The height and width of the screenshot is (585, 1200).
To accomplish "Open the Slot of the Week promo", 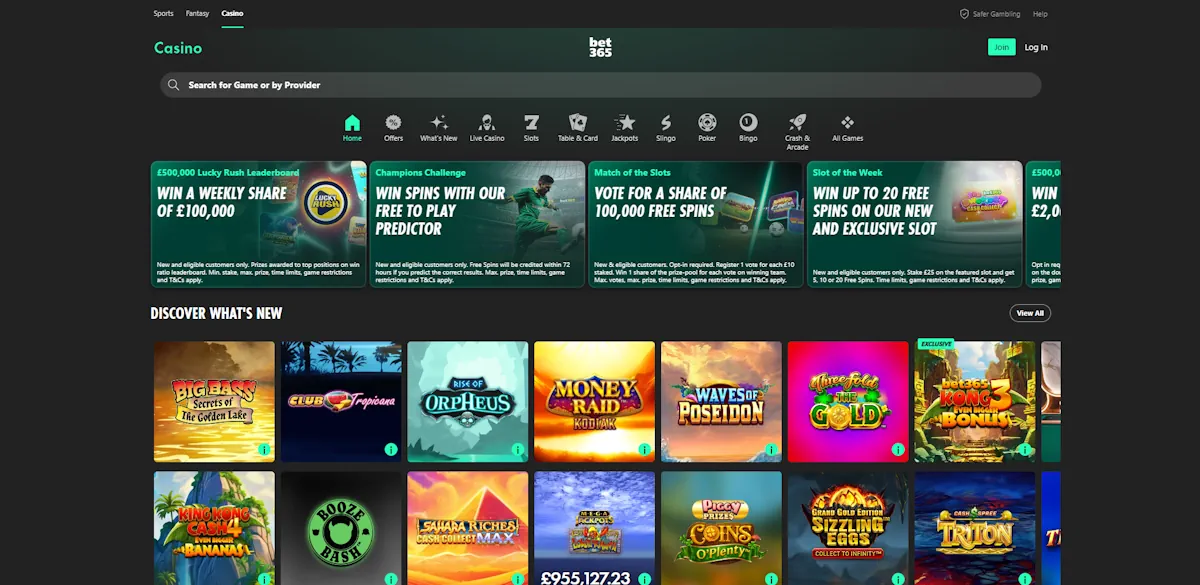I will coord(915,224).
